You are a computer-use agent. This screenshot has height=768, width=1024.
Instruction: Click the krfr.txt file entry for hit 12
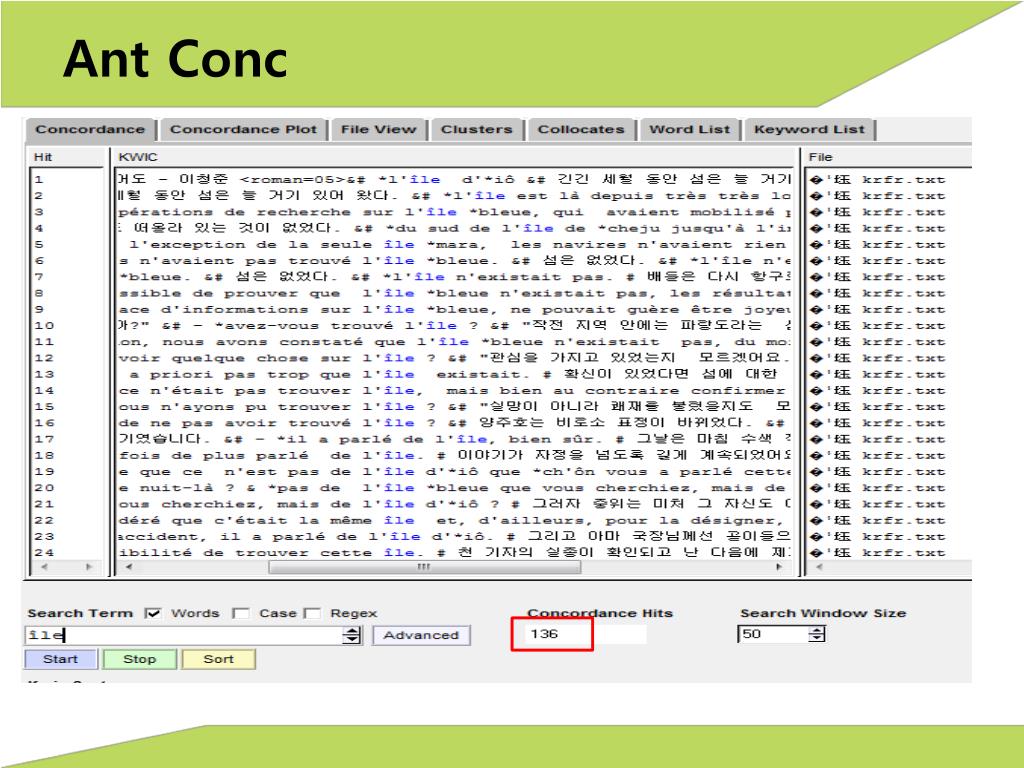click(877, 358)
